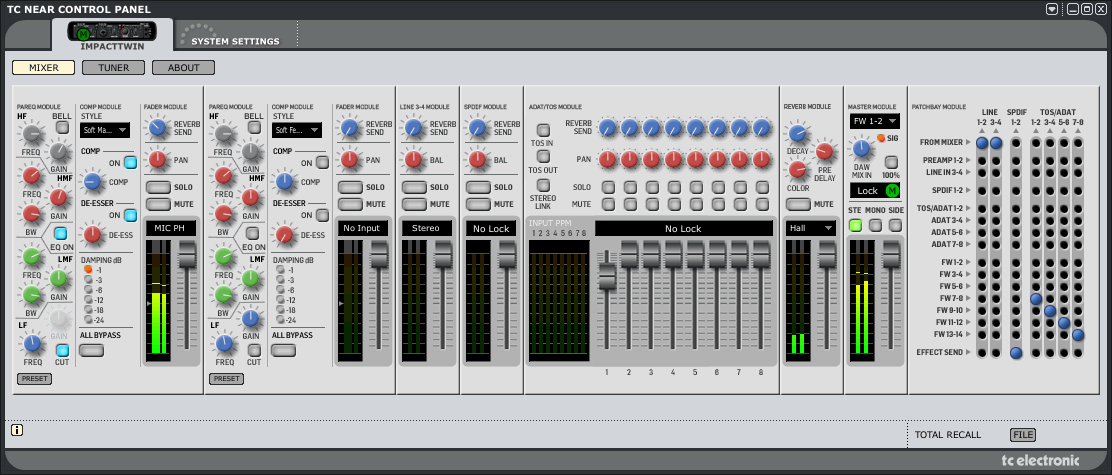This screenshot has width=1112, height=475.
Task: Patch FROM MIXER to LINE 1-2 node
Action: (x=982, y=142)
